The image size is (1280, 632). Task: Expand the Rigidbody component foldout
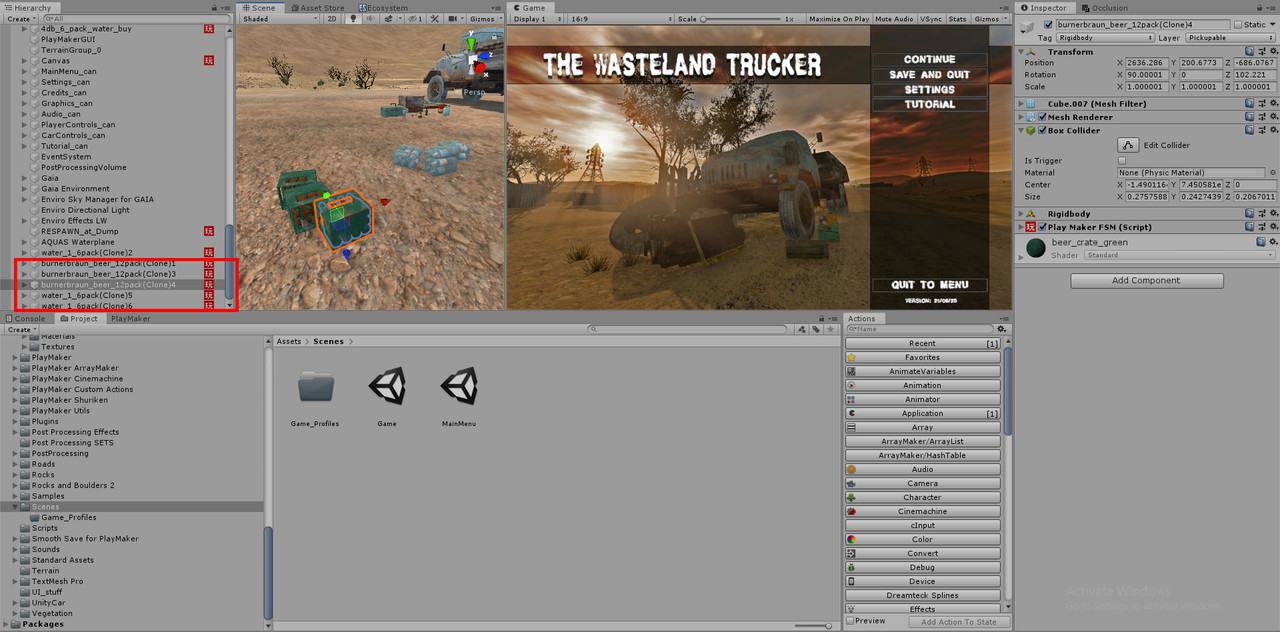click(x=1021, y=213)
